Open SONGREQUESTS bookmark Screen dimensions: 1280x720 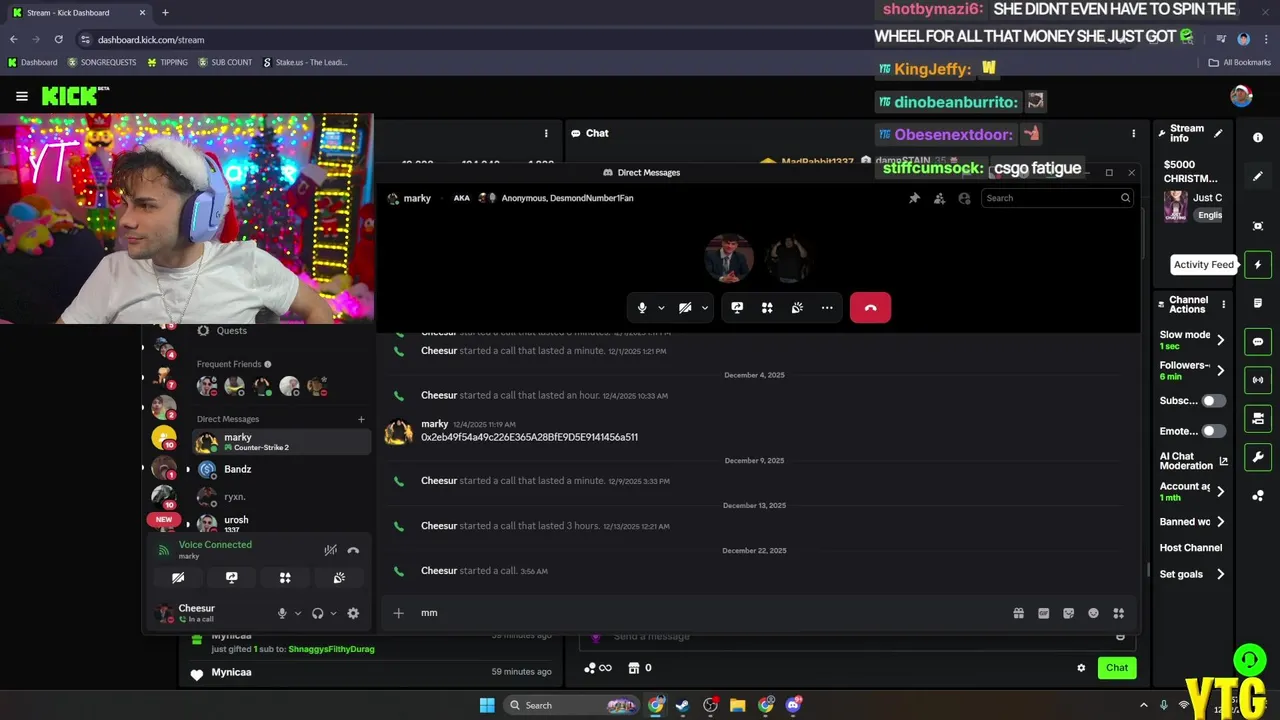[101, 62]
